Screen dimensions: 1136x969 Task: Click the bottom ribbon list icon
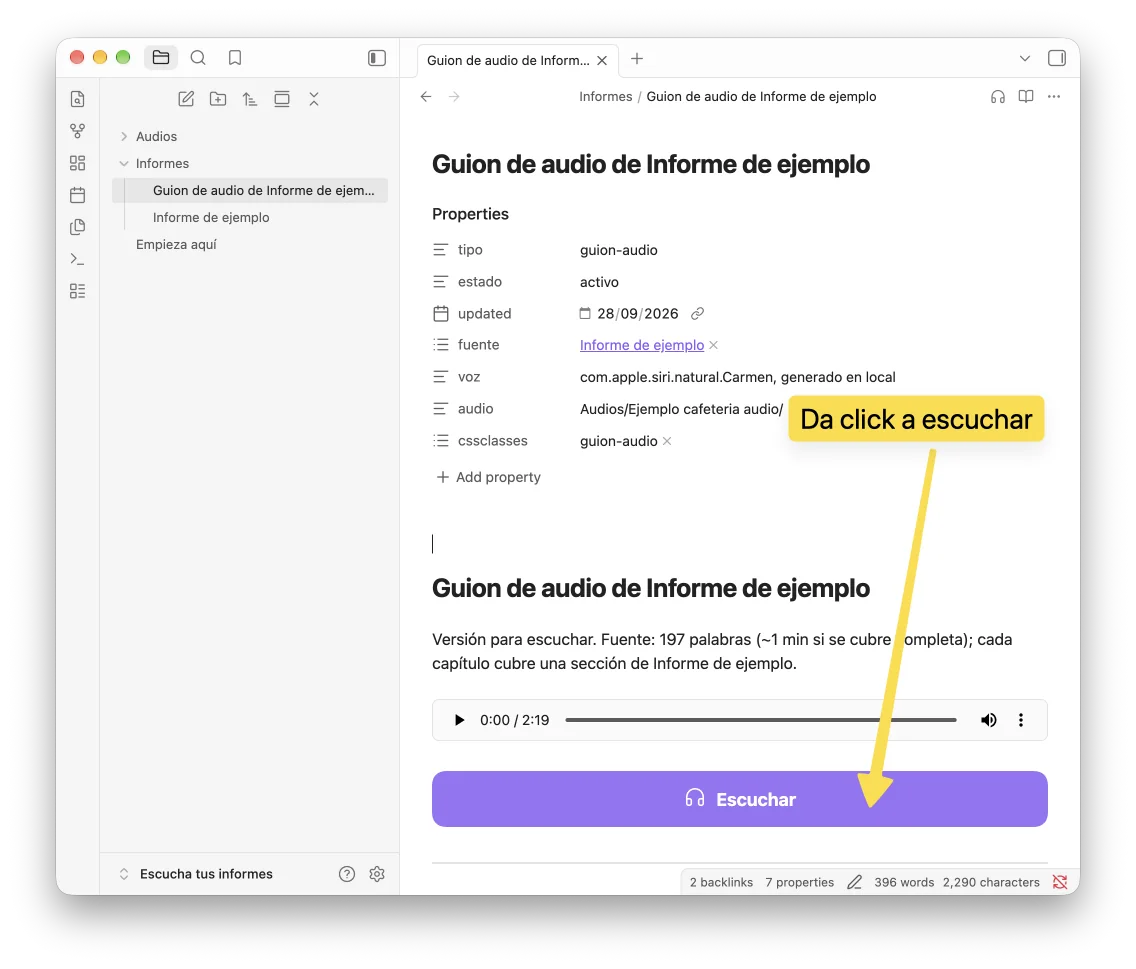coord(78,291)
